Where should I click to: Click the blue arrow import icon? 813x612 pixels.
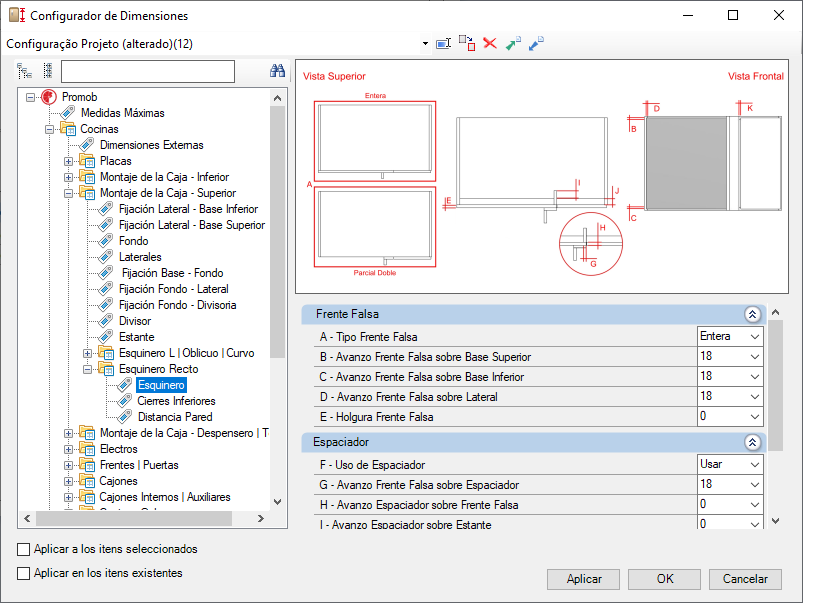[x=536, y=44]
